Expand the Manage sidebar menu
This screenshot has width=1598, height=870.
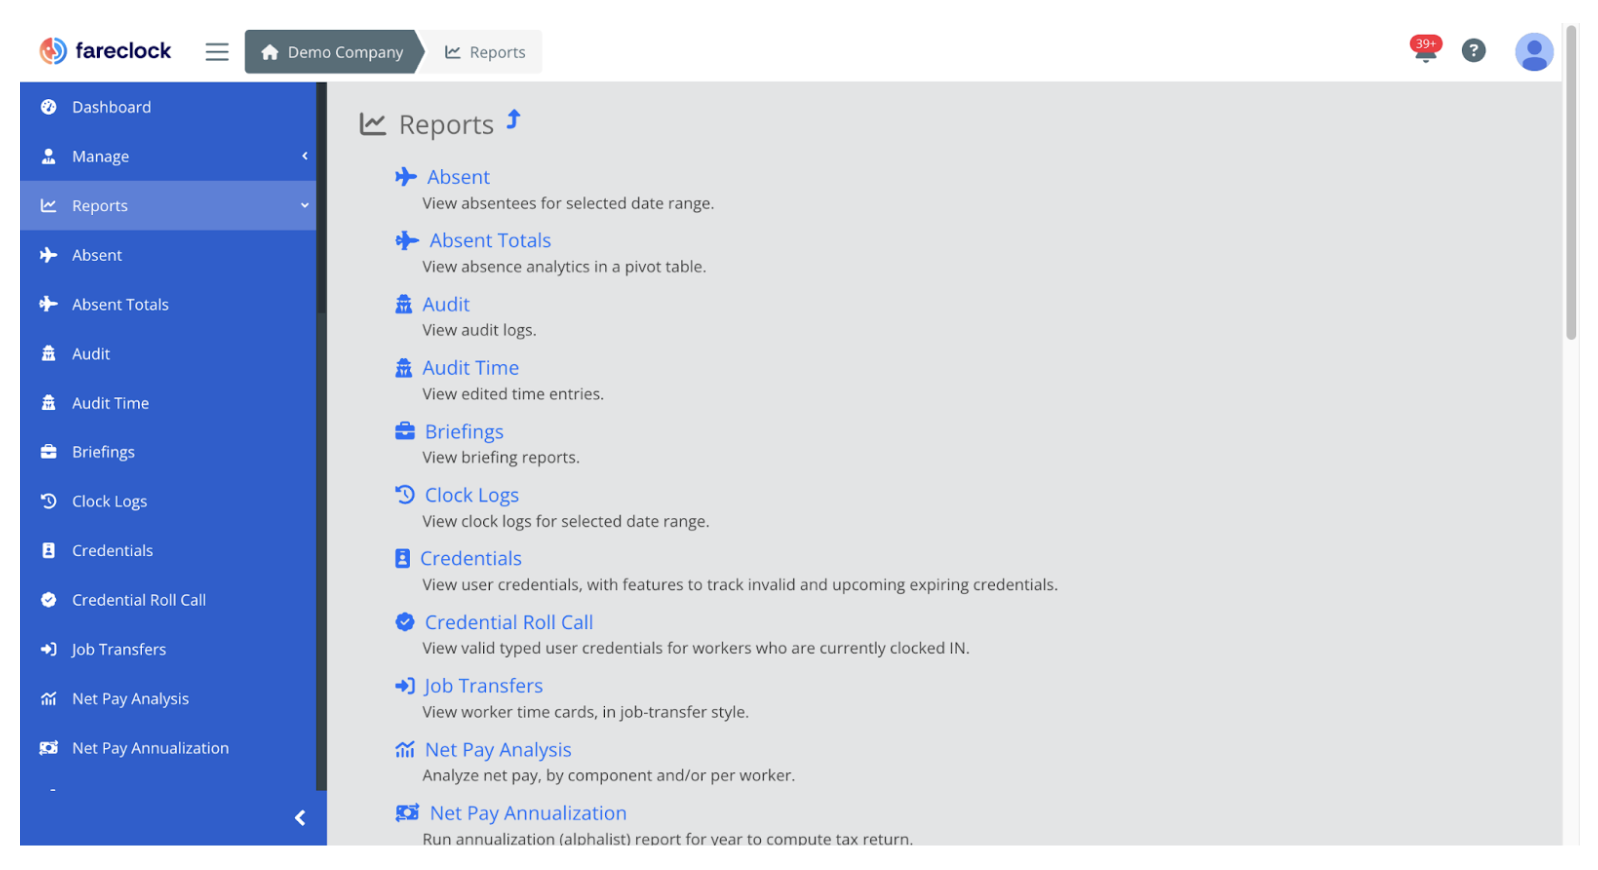pos(168,157)
